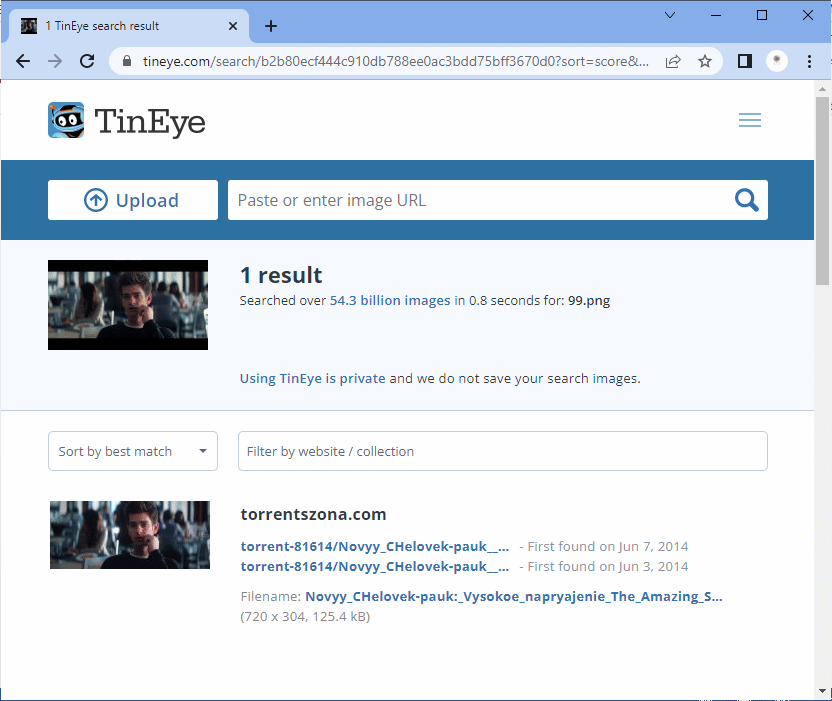This screenshot has height=701, width=832.
Task: Click the share page icon
Action: (673, 61)
